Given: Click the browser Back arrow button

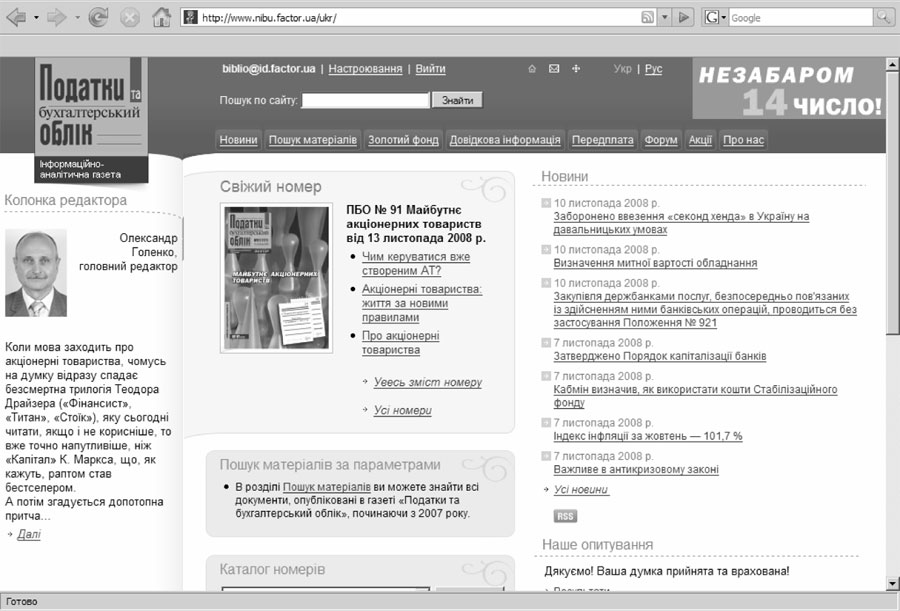Looking at the screenshot, I should (16, 18).
